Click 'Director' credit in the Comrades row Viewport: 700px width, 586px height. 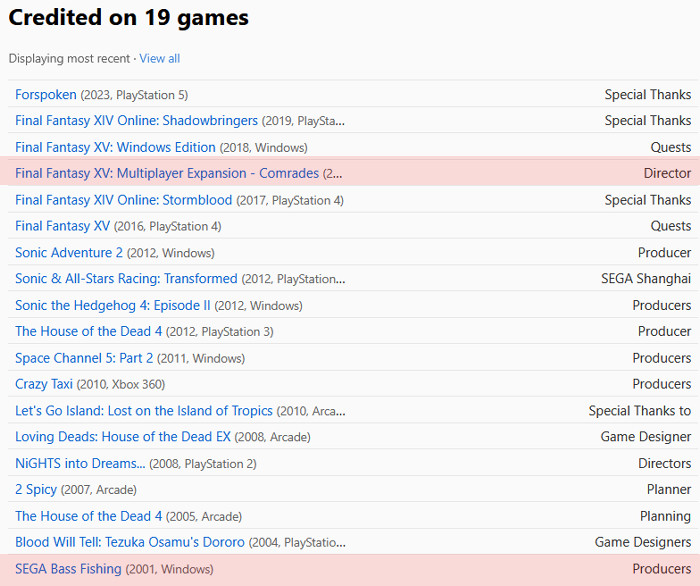[667, 173]
